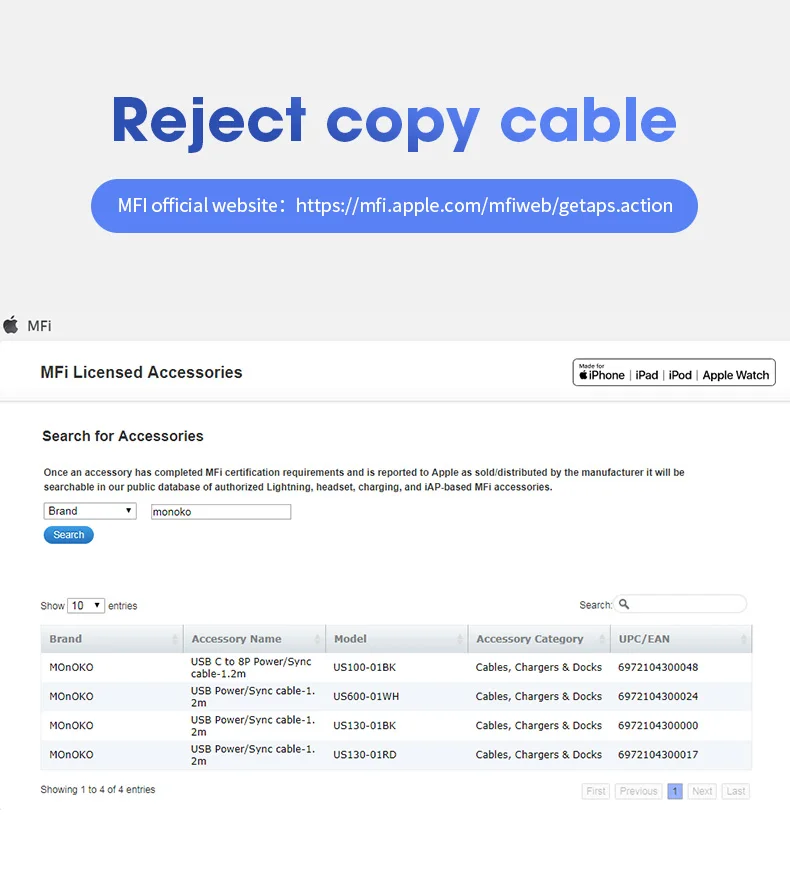Go to page 1 in pagination
This screenshot has height=887, width=790.
(x=675, y=791)
